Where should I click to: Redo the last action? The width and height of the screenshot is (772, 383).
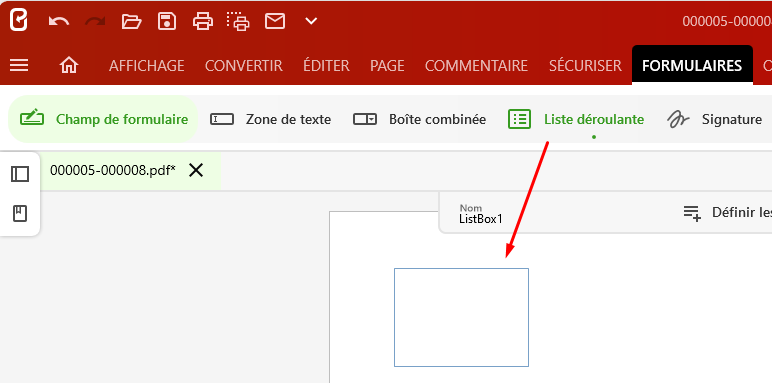pos(95,21)
